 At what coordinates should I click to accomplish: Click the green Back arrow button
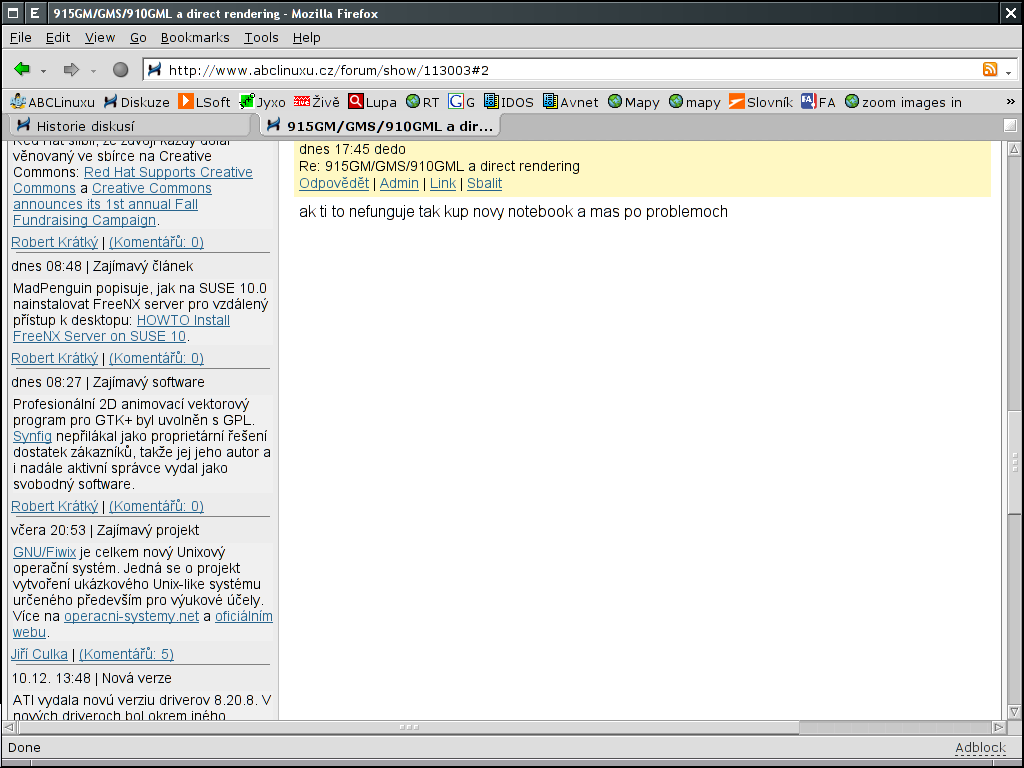point(22,70)
